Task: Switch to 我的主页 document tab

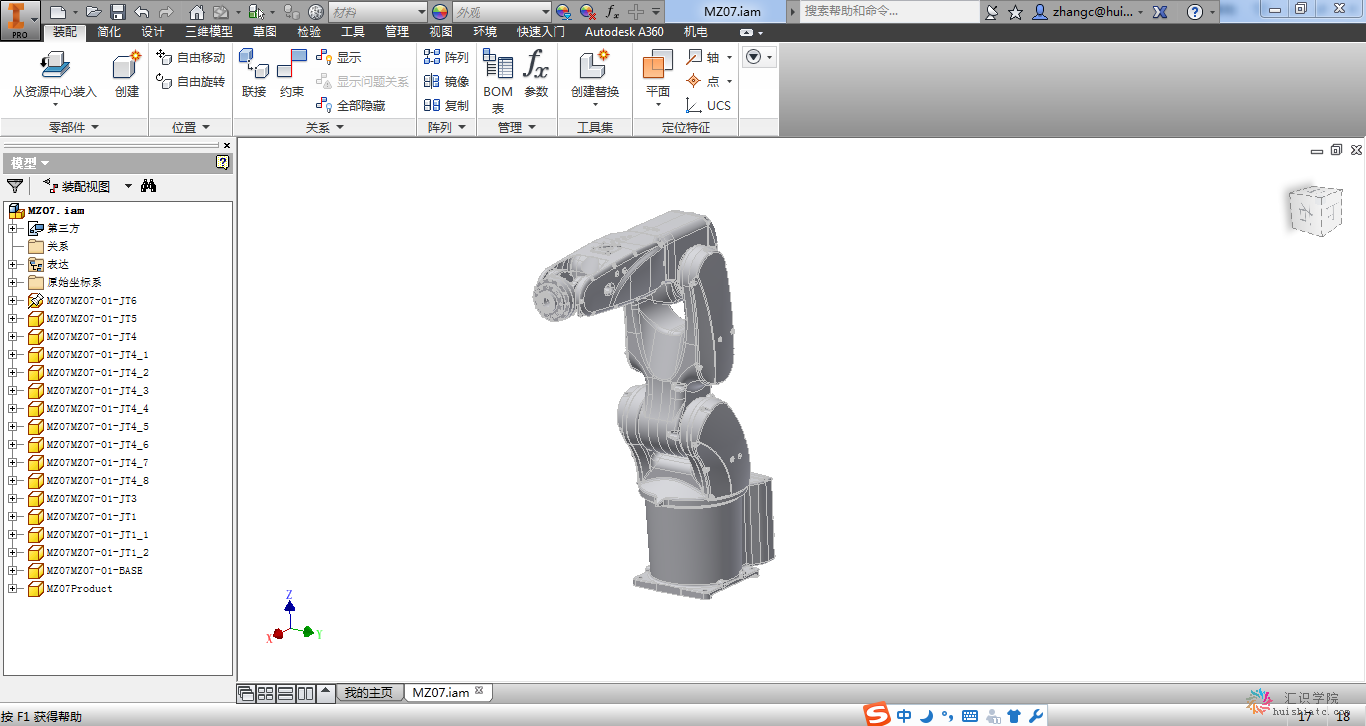Action: tap(369, 693)
